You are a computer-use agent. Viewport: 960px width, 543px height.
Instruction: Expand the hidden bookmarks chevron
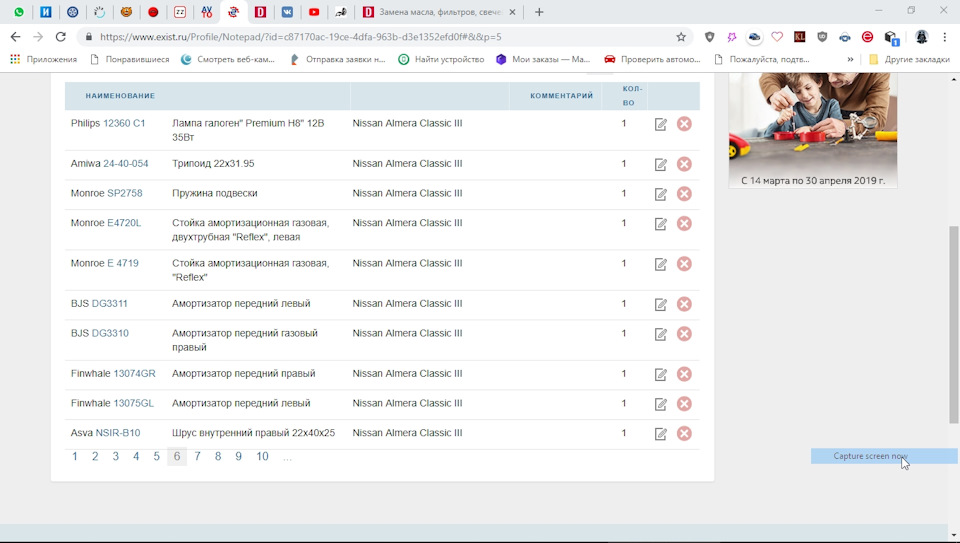[x=850, y=59]
